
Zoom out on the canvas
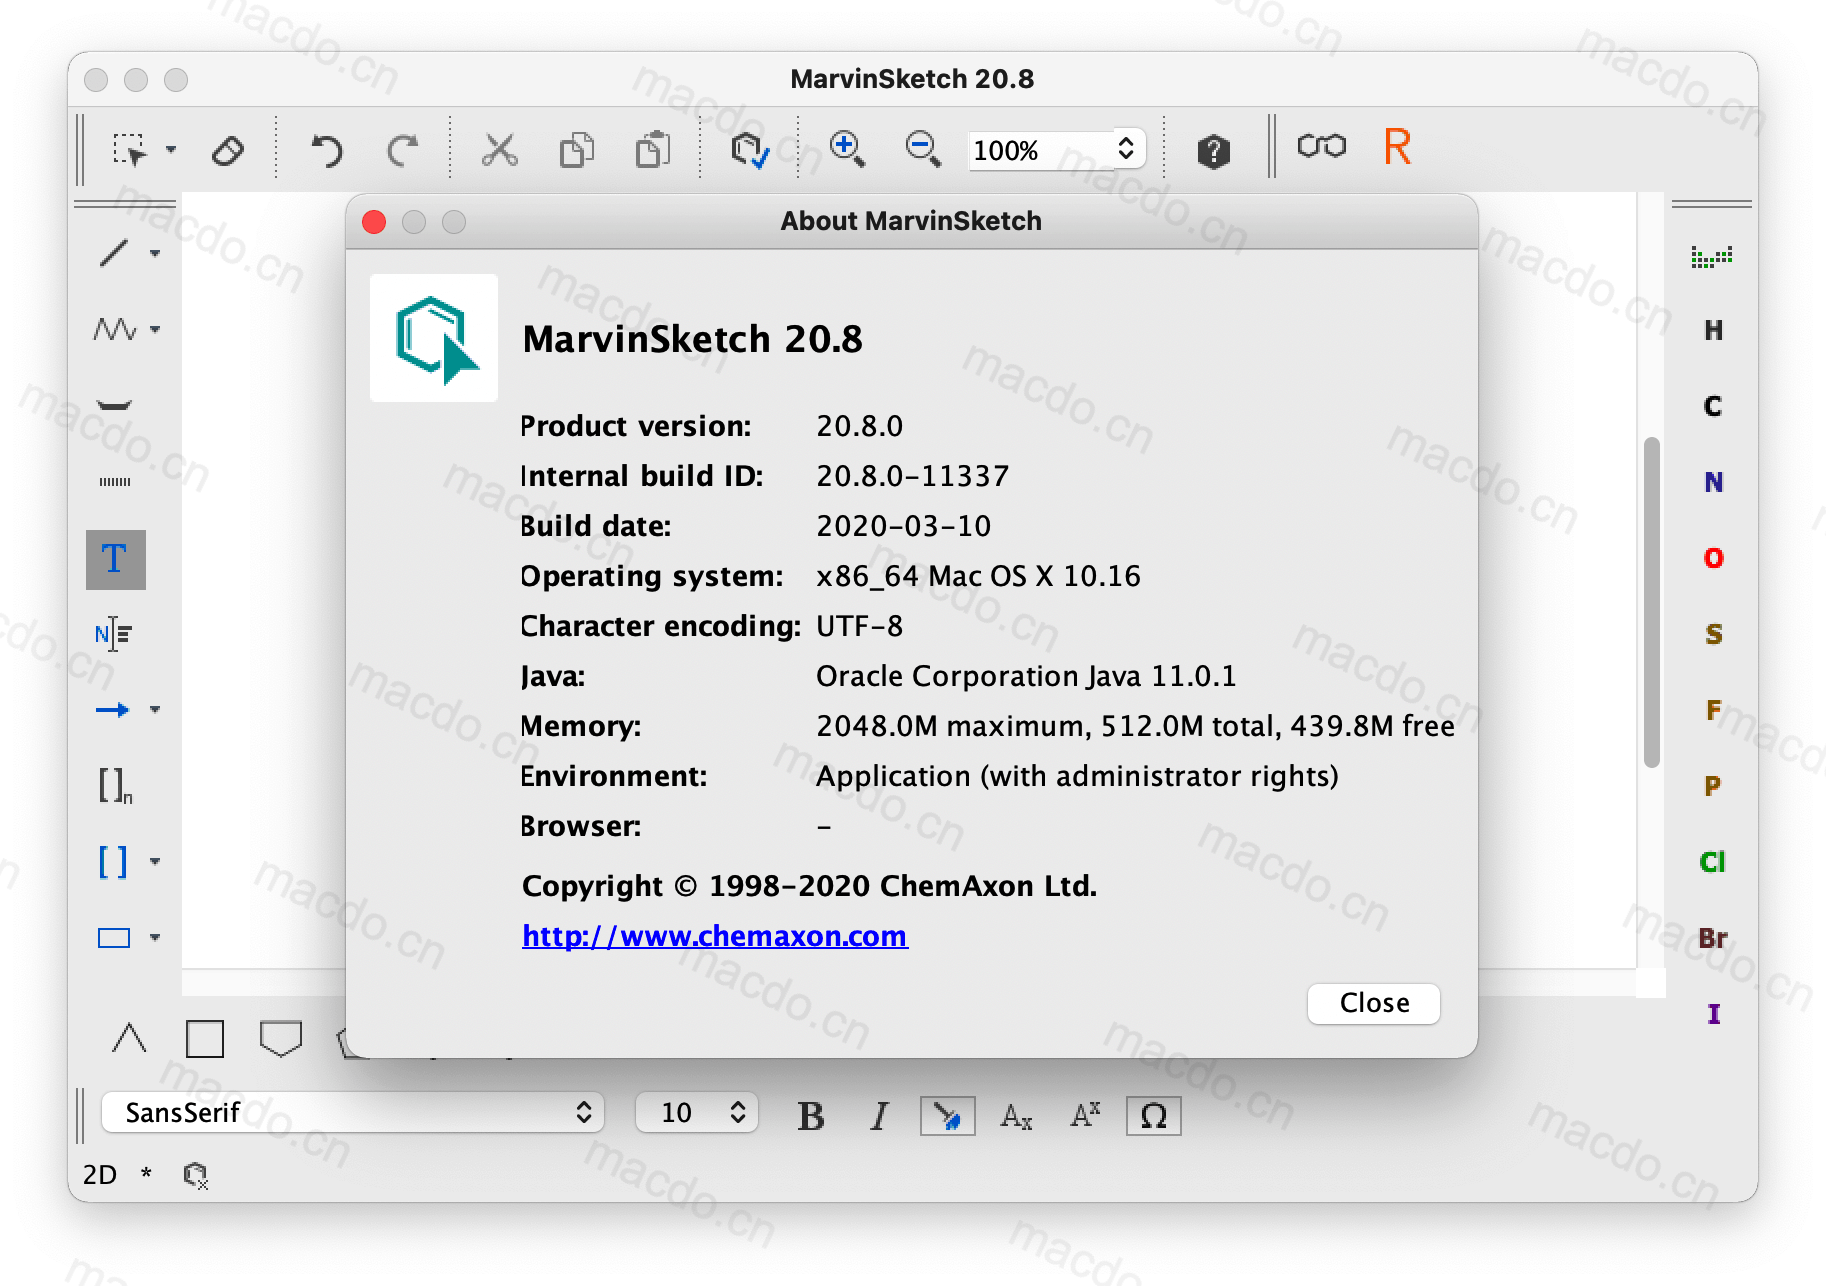point(922,150)
